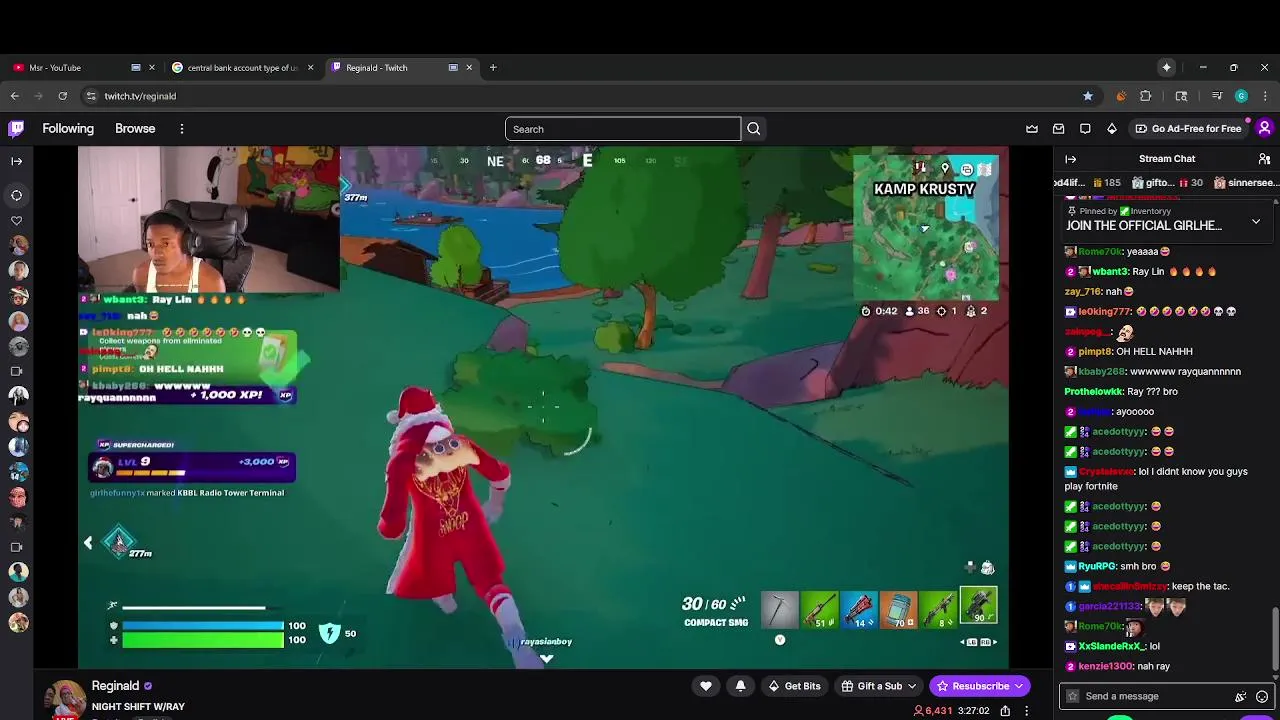Click the chat username kenzie1300
Viewport: 1280px width, 720px height.
(x=1106, y=666)
